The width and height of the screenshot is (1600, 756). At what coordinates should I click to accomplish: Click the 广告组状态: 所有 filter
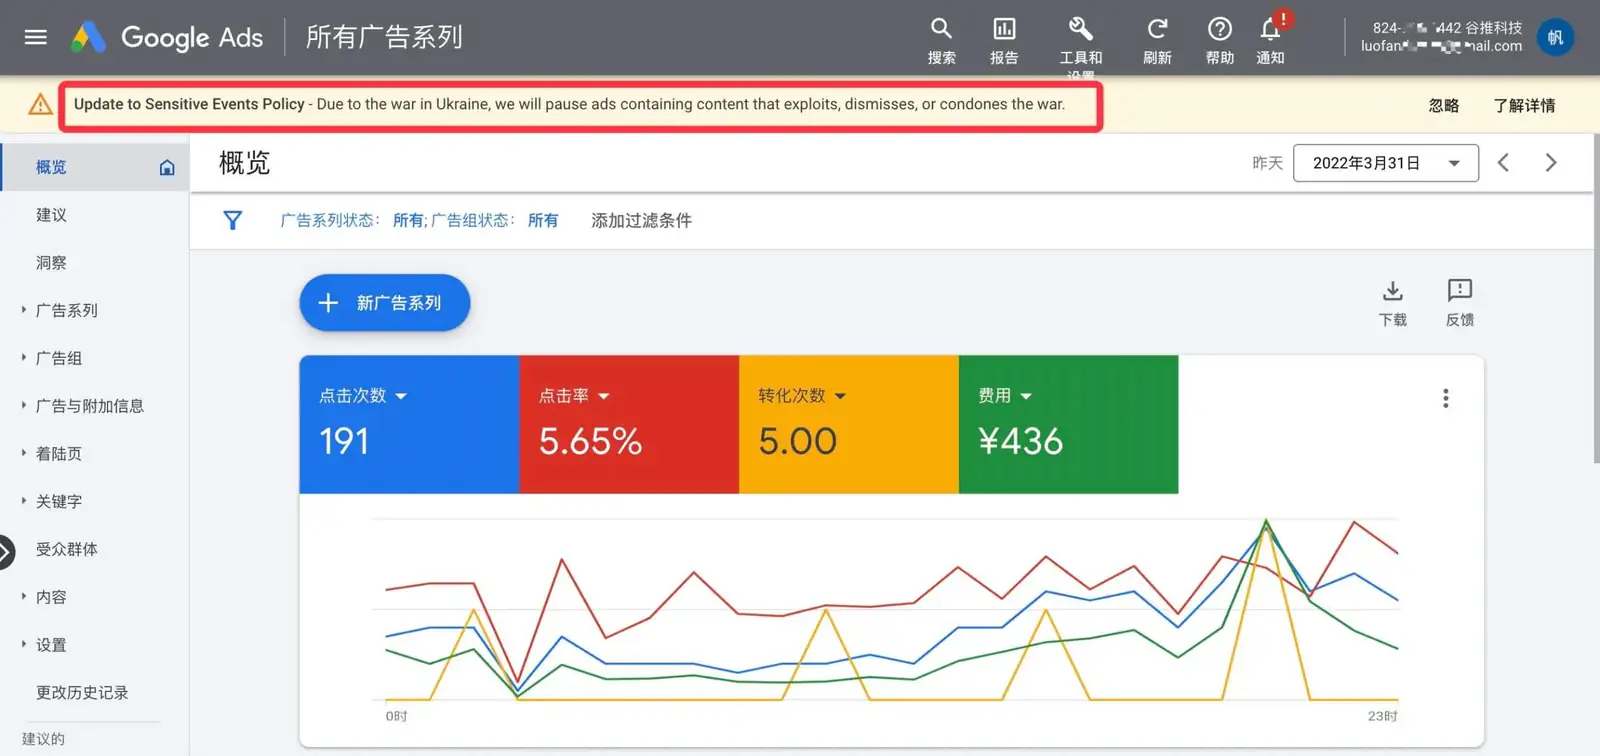495,220
